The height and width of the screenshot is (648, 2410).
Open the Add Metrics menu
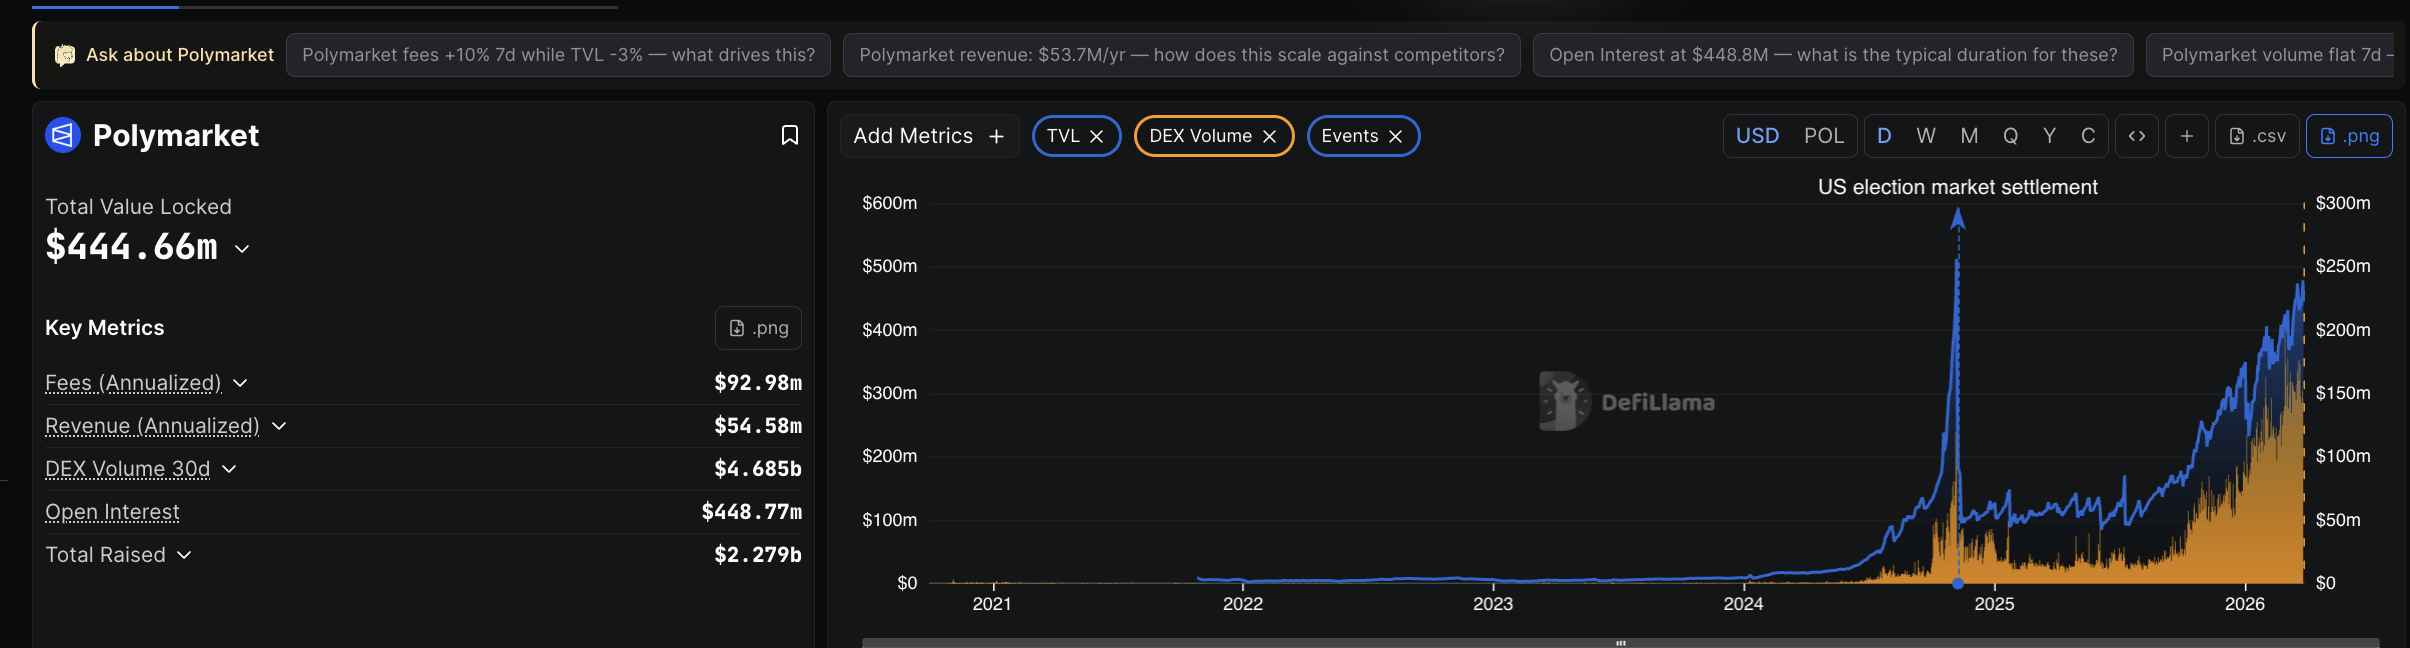pyautogui.click(x=929, y=136)
